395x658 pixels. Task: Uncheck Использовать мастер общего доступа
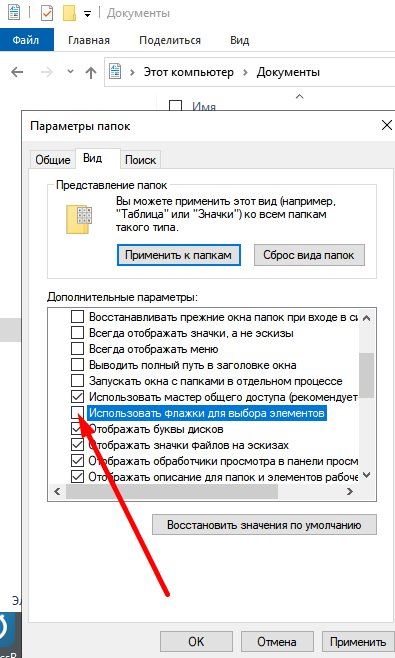77,397
